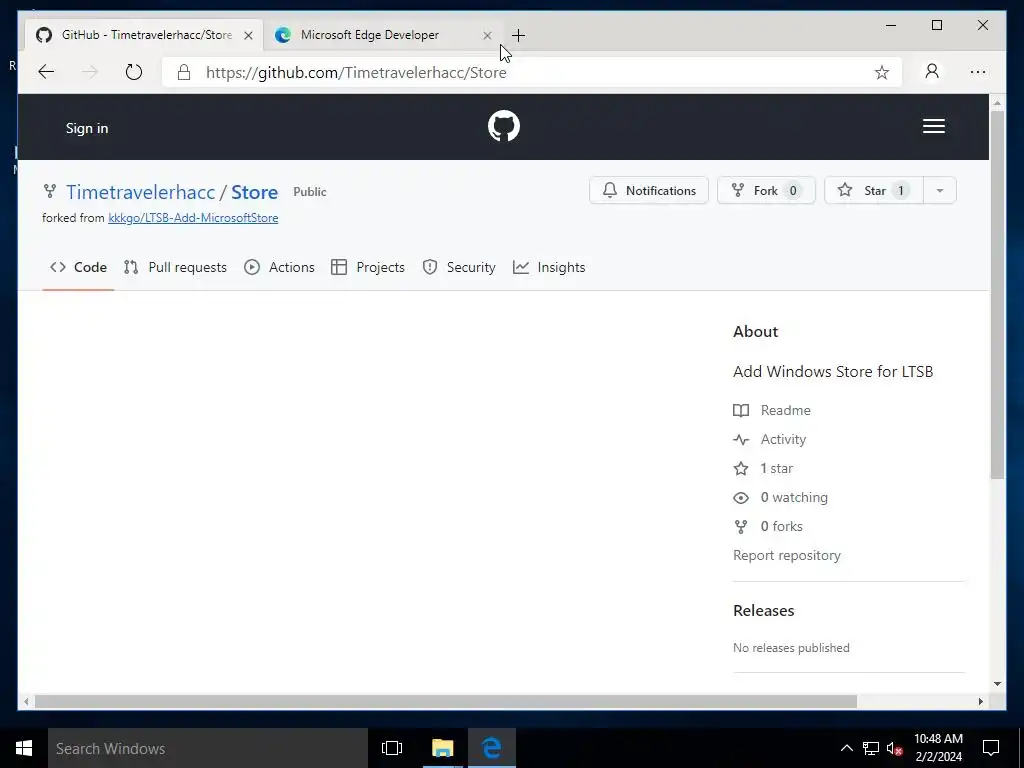
Task: Open the Action Center notification icon
Action: coord(991,748)
